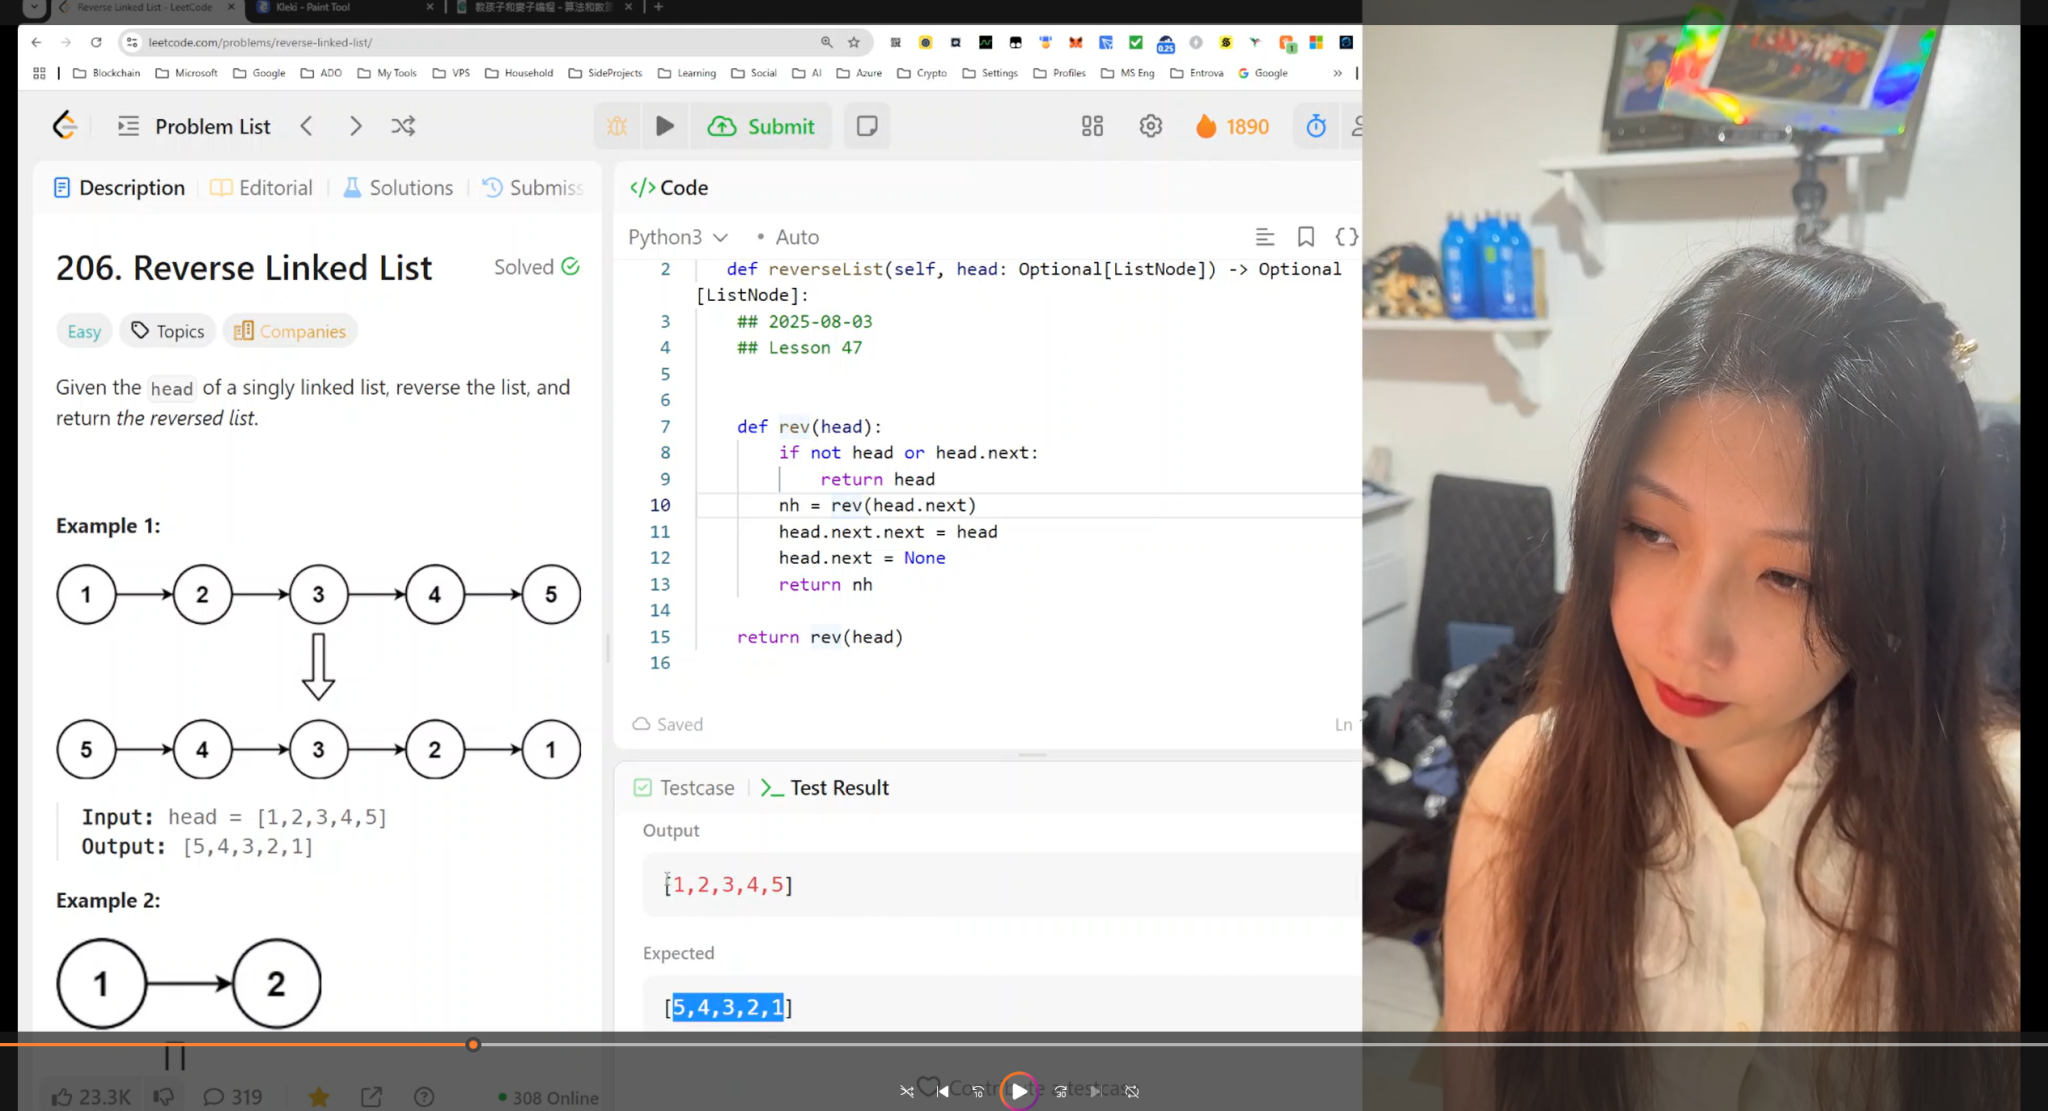
Task: Toggle repeat in the video player
Action: coord(1132,1091)
